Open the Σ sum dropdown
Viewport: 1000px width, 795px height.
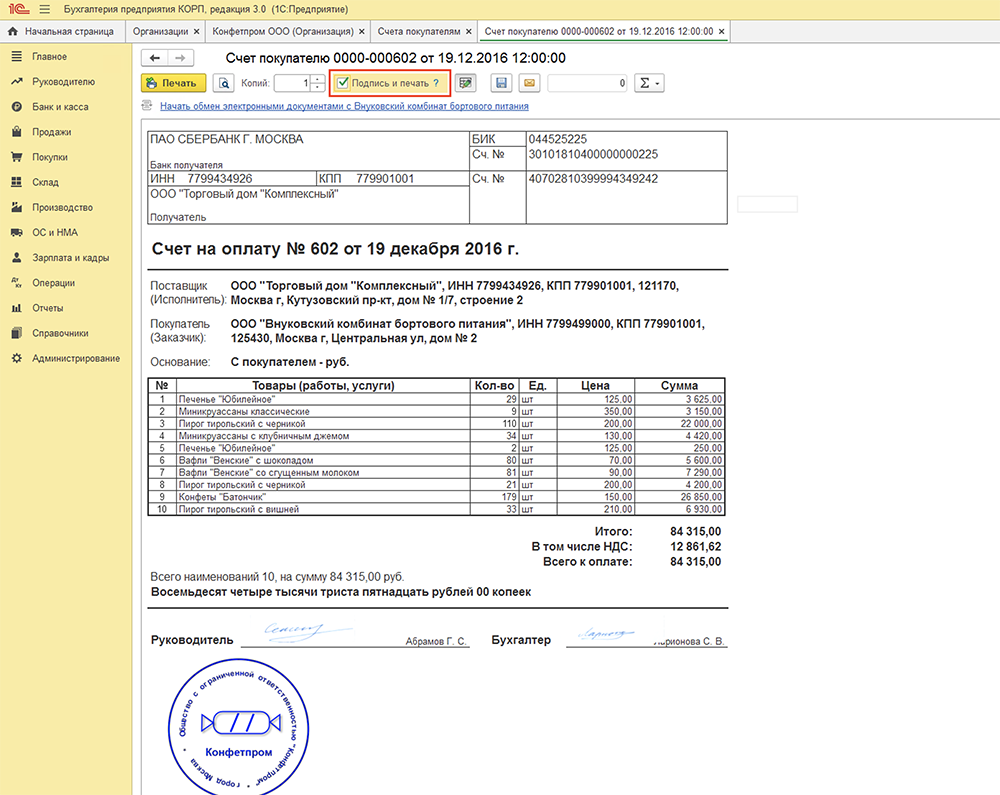coord(649,83)
